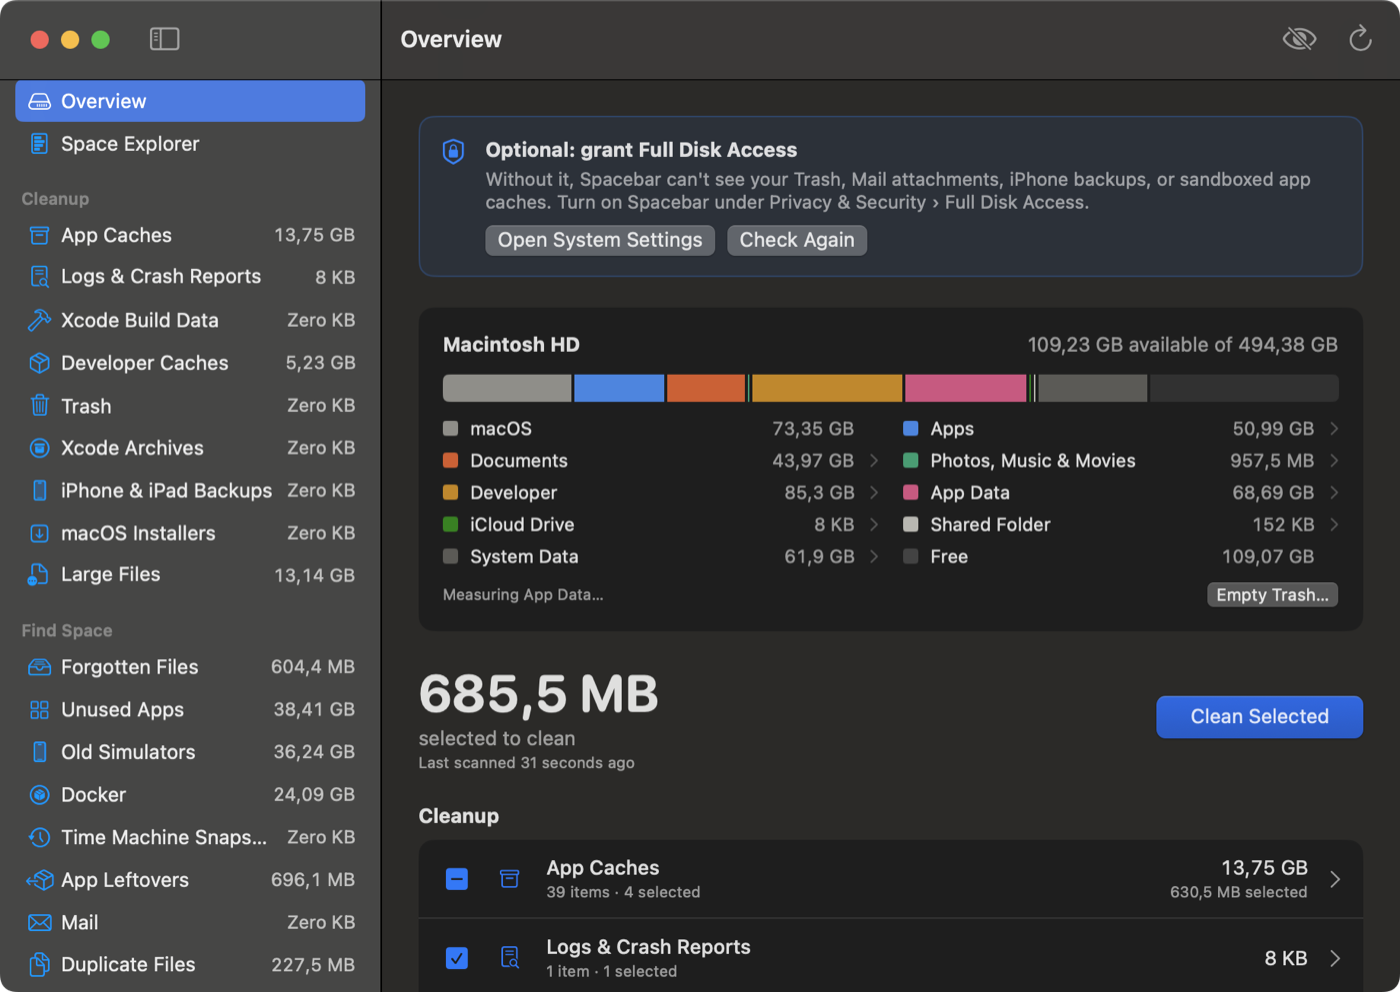Expand the Apps storage chevron
Viewport: 1400px width, 992px height.
pyautogui.click(x=1334, y=429)
